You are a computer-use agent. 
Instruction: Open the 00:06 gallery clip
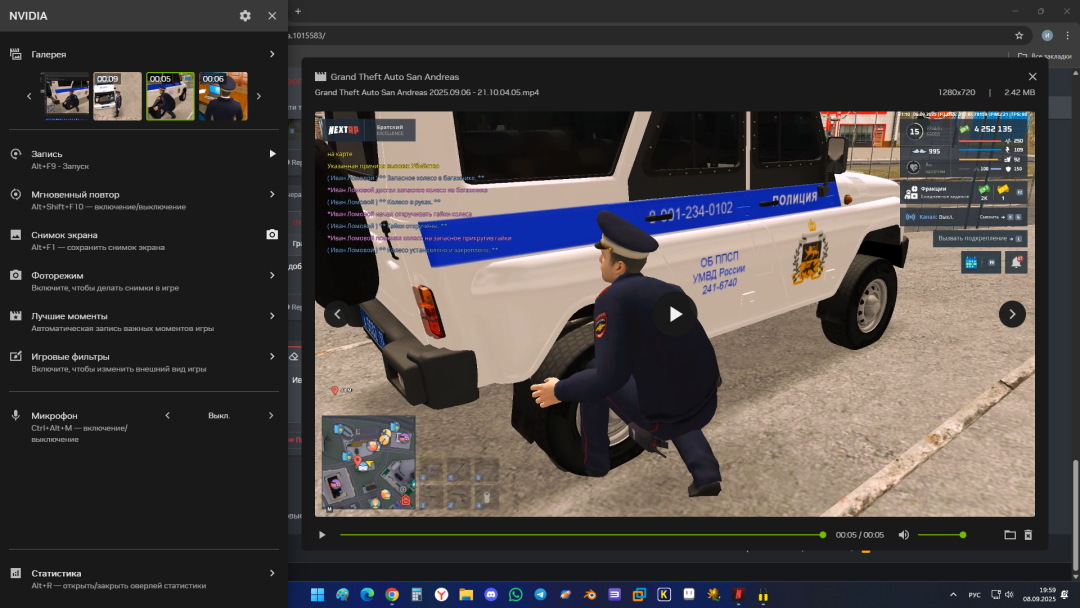(223, 96)
